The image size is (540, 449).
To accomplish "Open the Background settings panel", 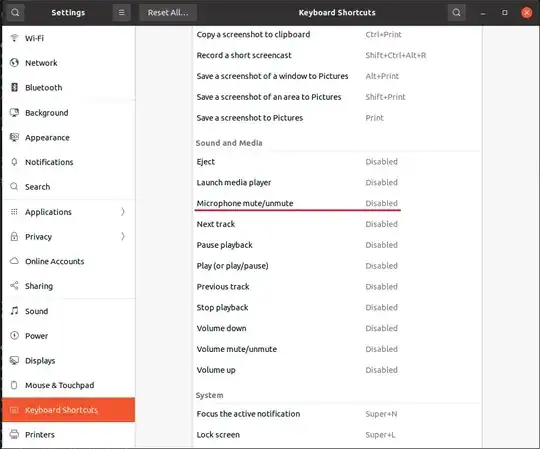I will tap(69, 113).
